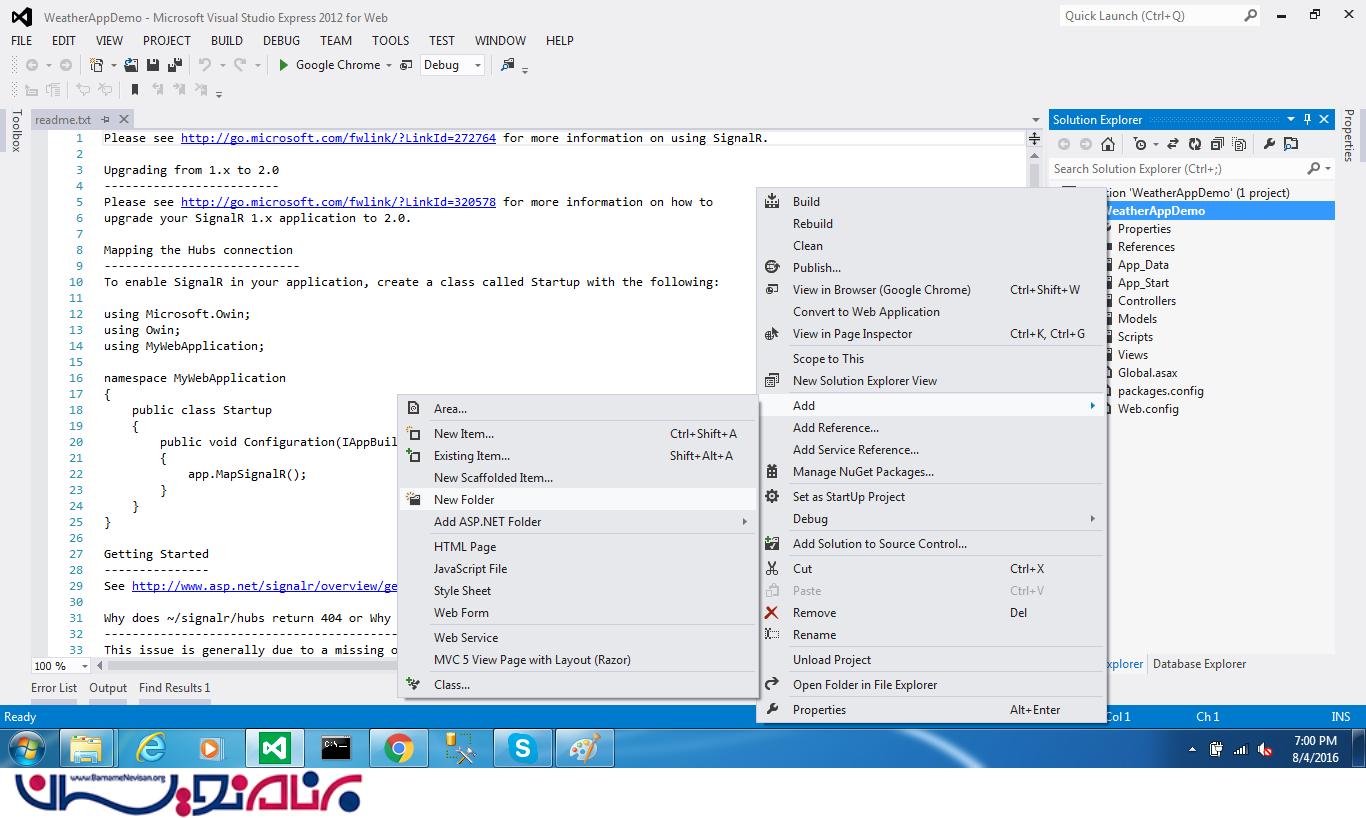This screenshot has width=1366, height=818.
Task: Click the Refresh icon in Solution Explorer
Action: (x=1194, y=145)
